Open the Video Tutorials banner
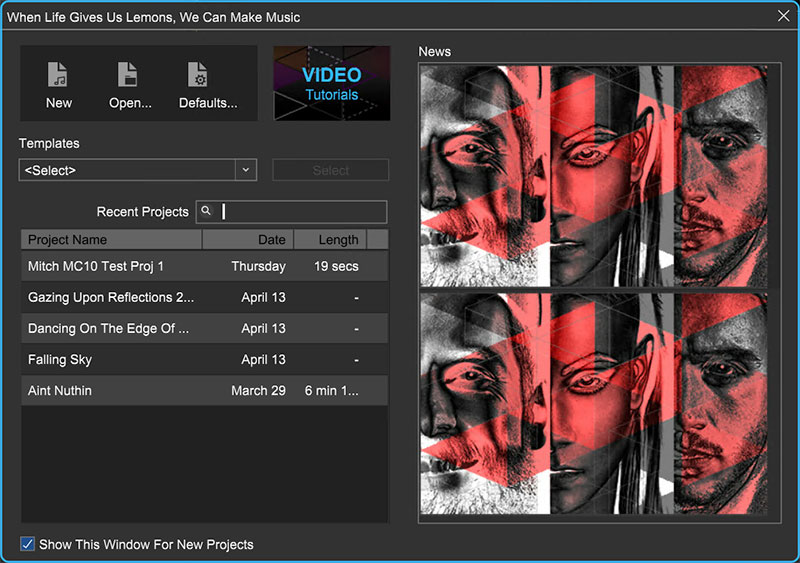 [x=331, y=83]
